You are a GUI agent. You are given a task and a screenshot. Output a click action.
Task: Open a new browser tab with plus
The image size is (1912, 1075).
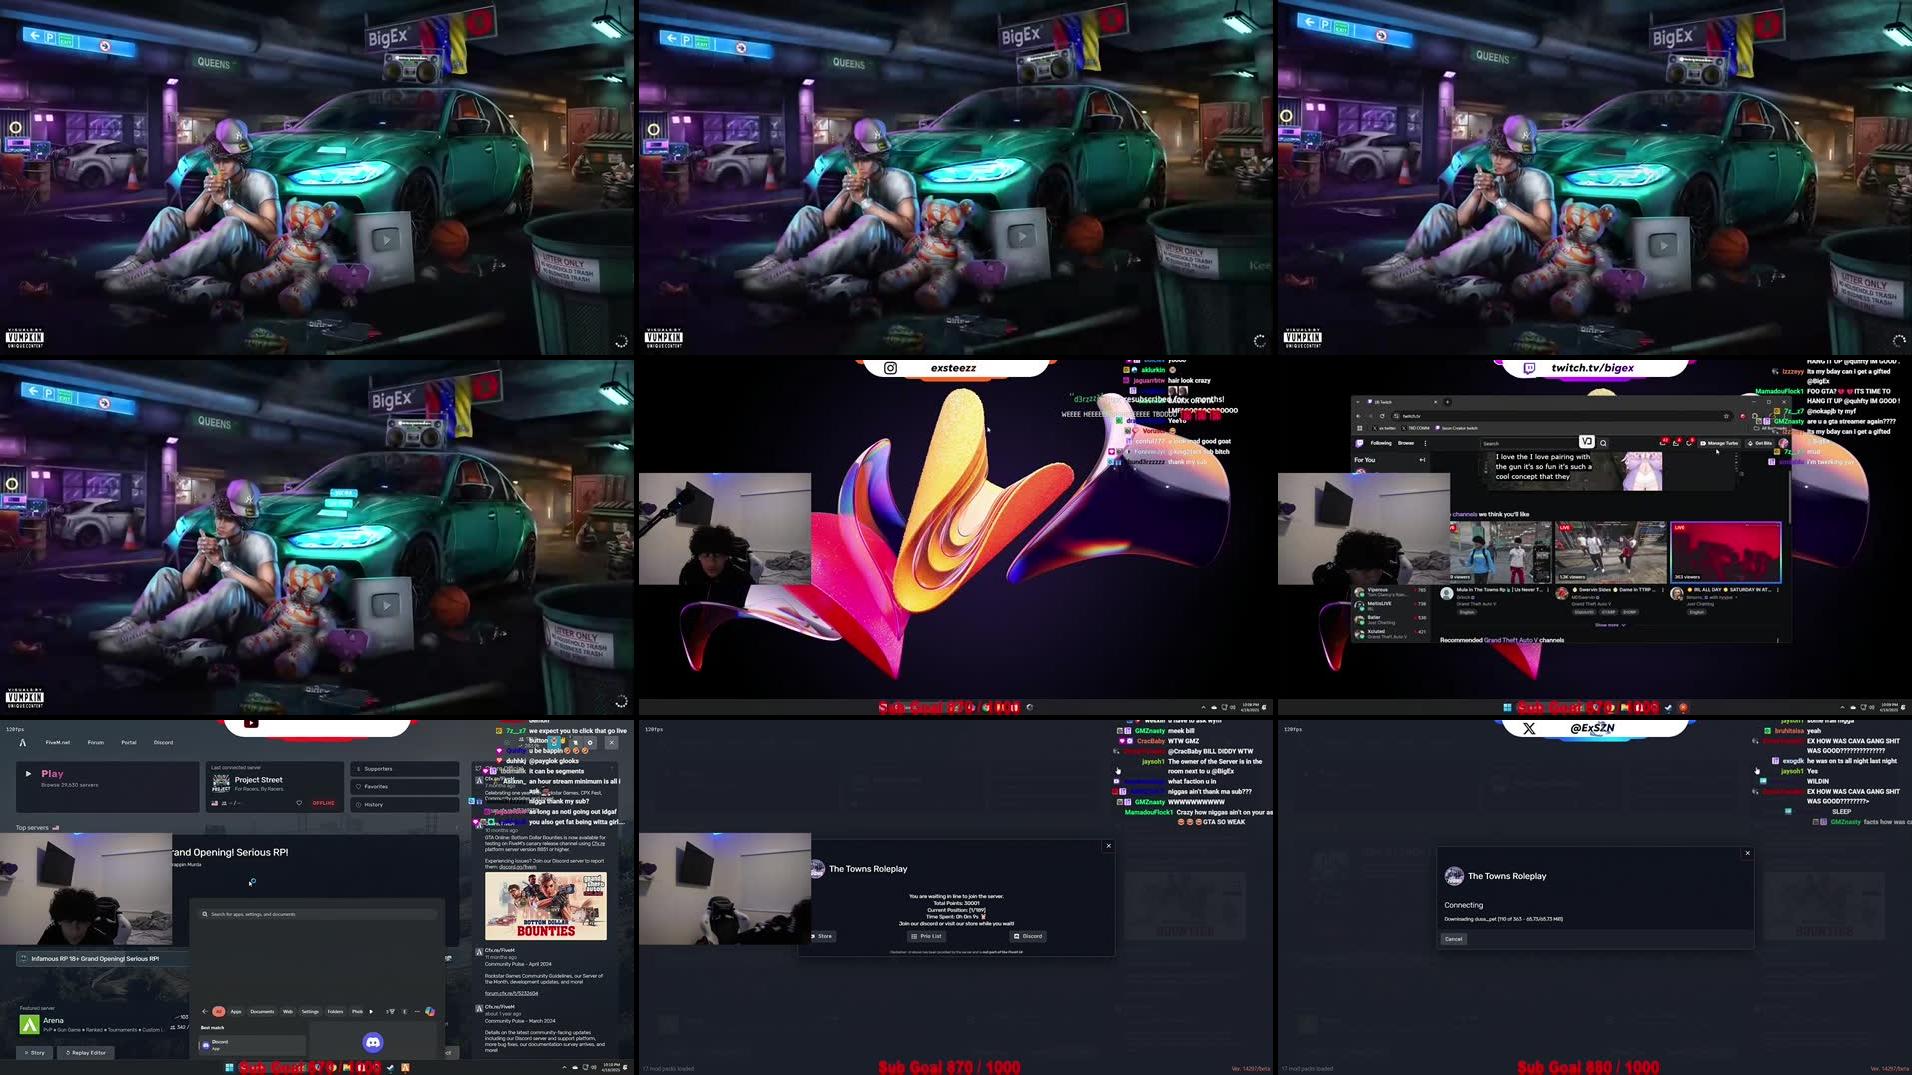click(1447, 402)
